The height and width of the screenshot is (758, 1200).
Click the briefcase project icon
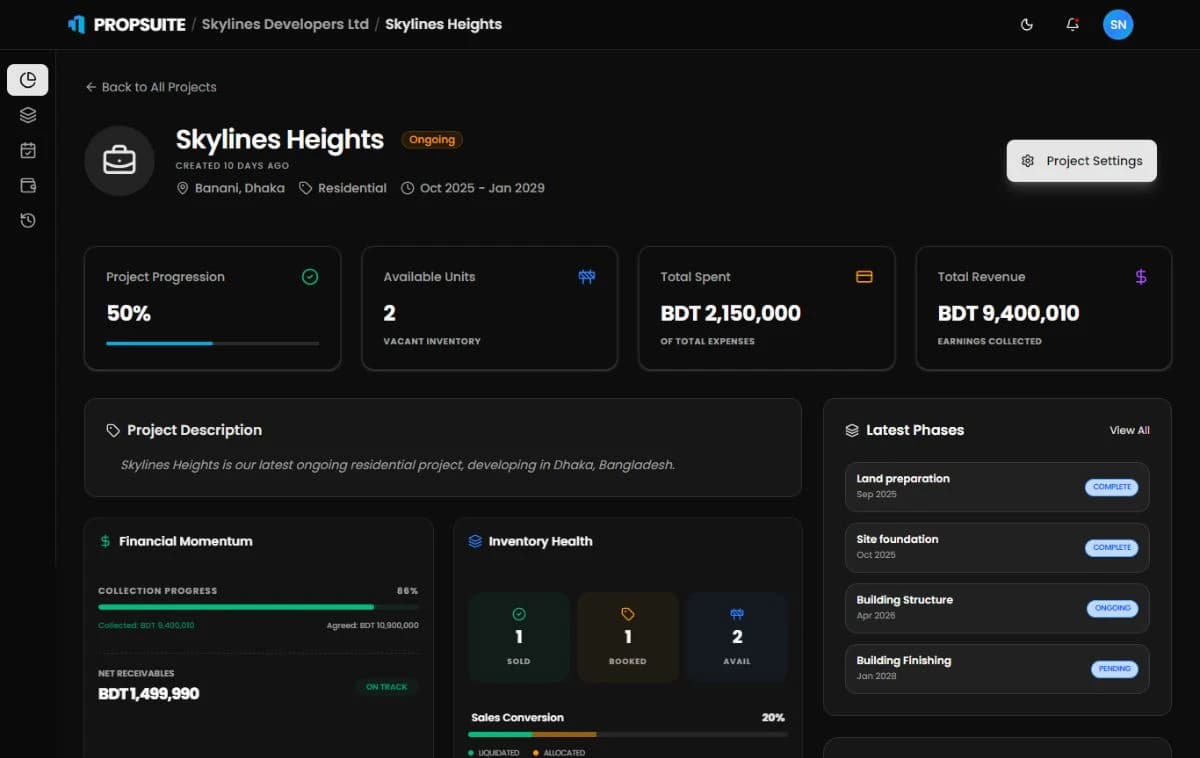pyautogui.click(x=119, y=160)
